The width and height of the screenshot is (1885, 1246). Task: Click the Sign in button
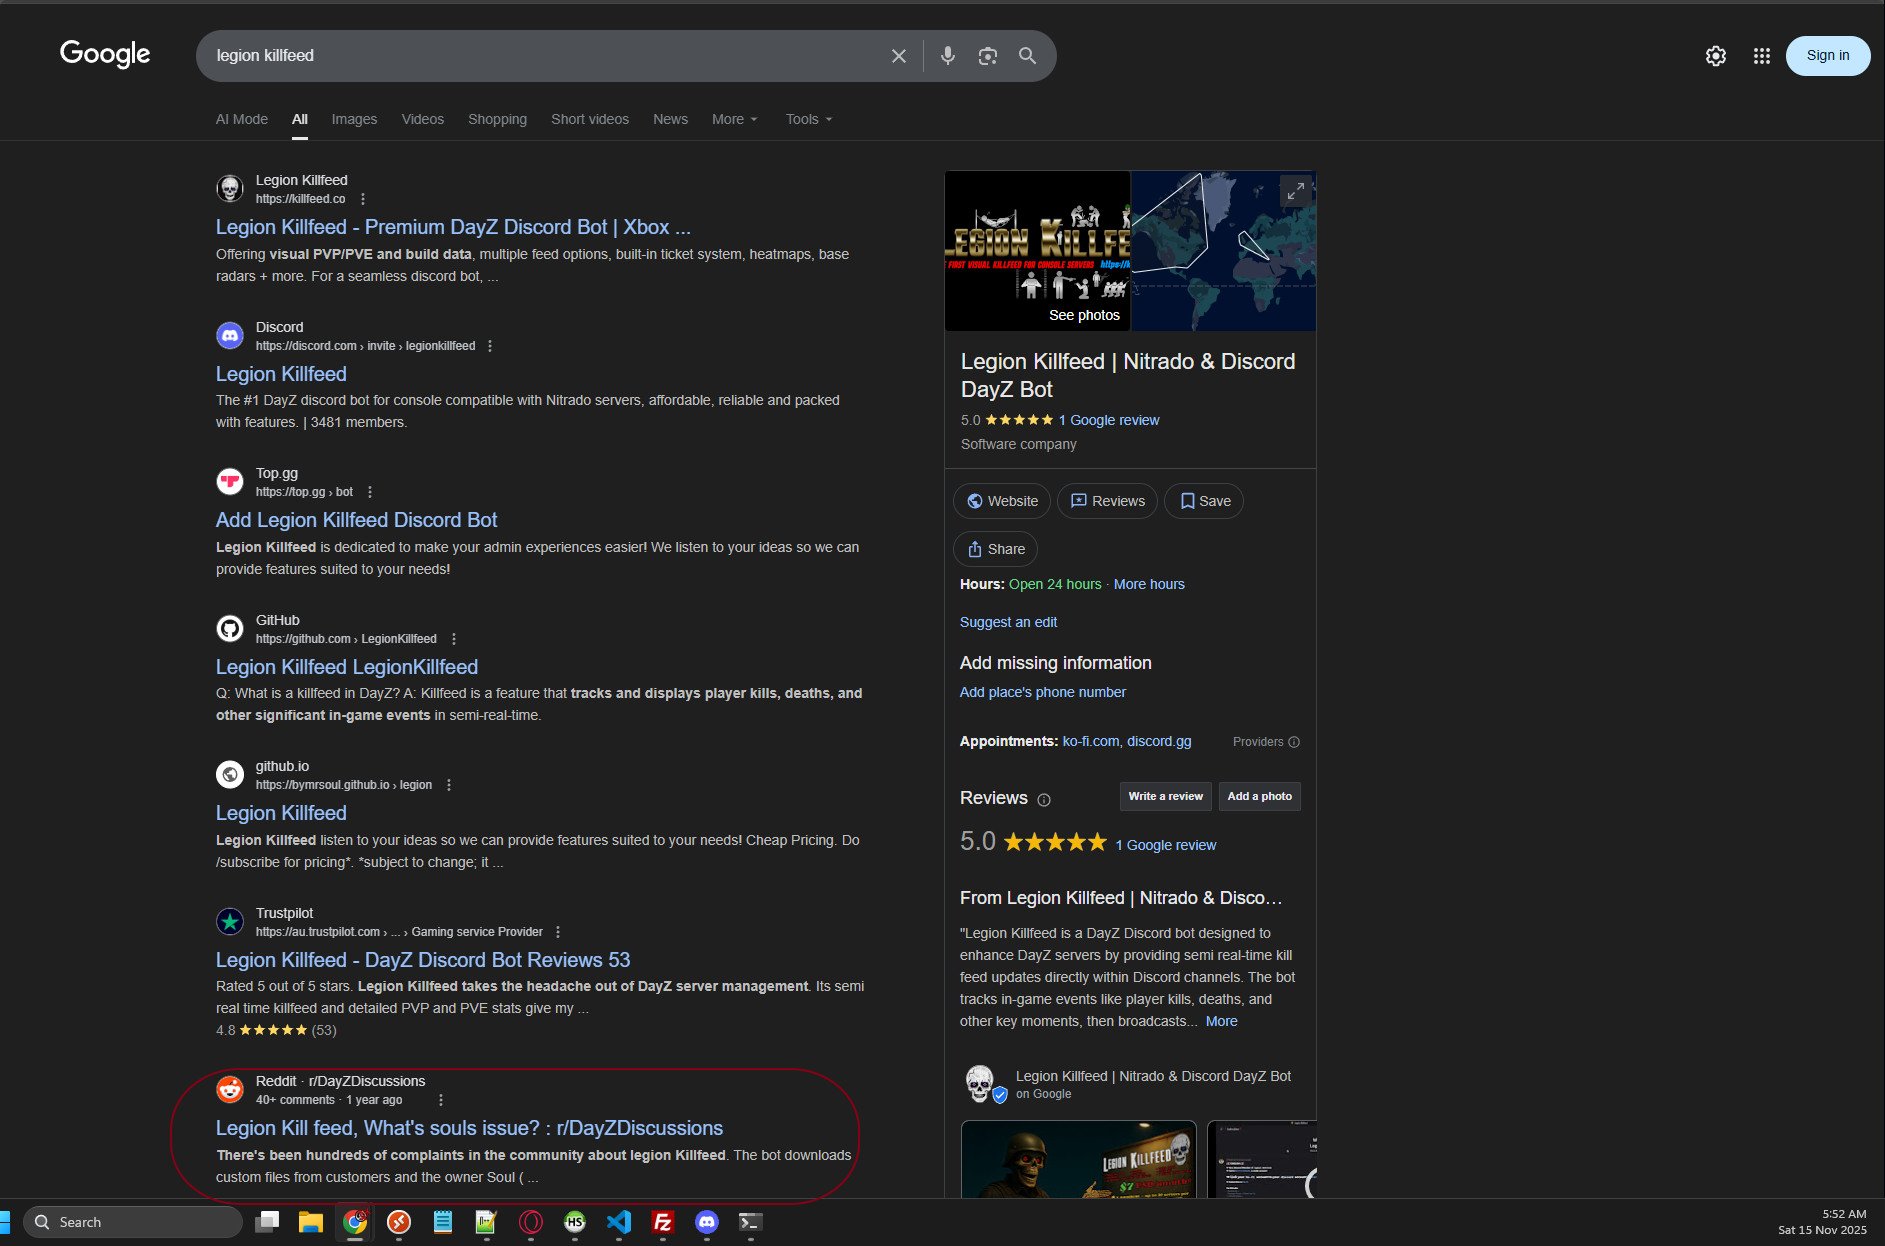click(x=1828, y=56)
